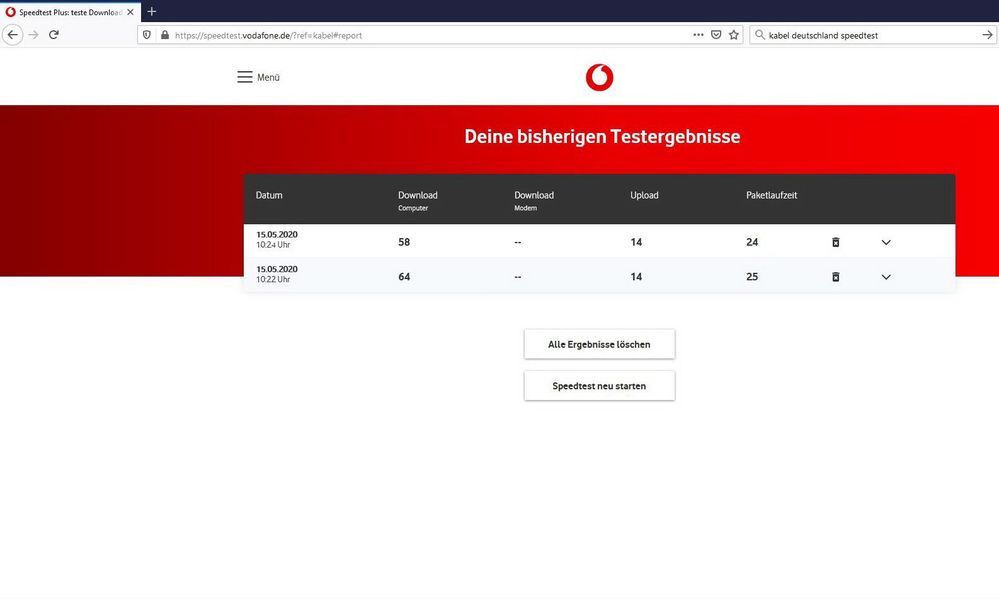Screen dimensions: 999x601
Task: Delete the 10:22 Uhr test result
Action: (835, 276)
